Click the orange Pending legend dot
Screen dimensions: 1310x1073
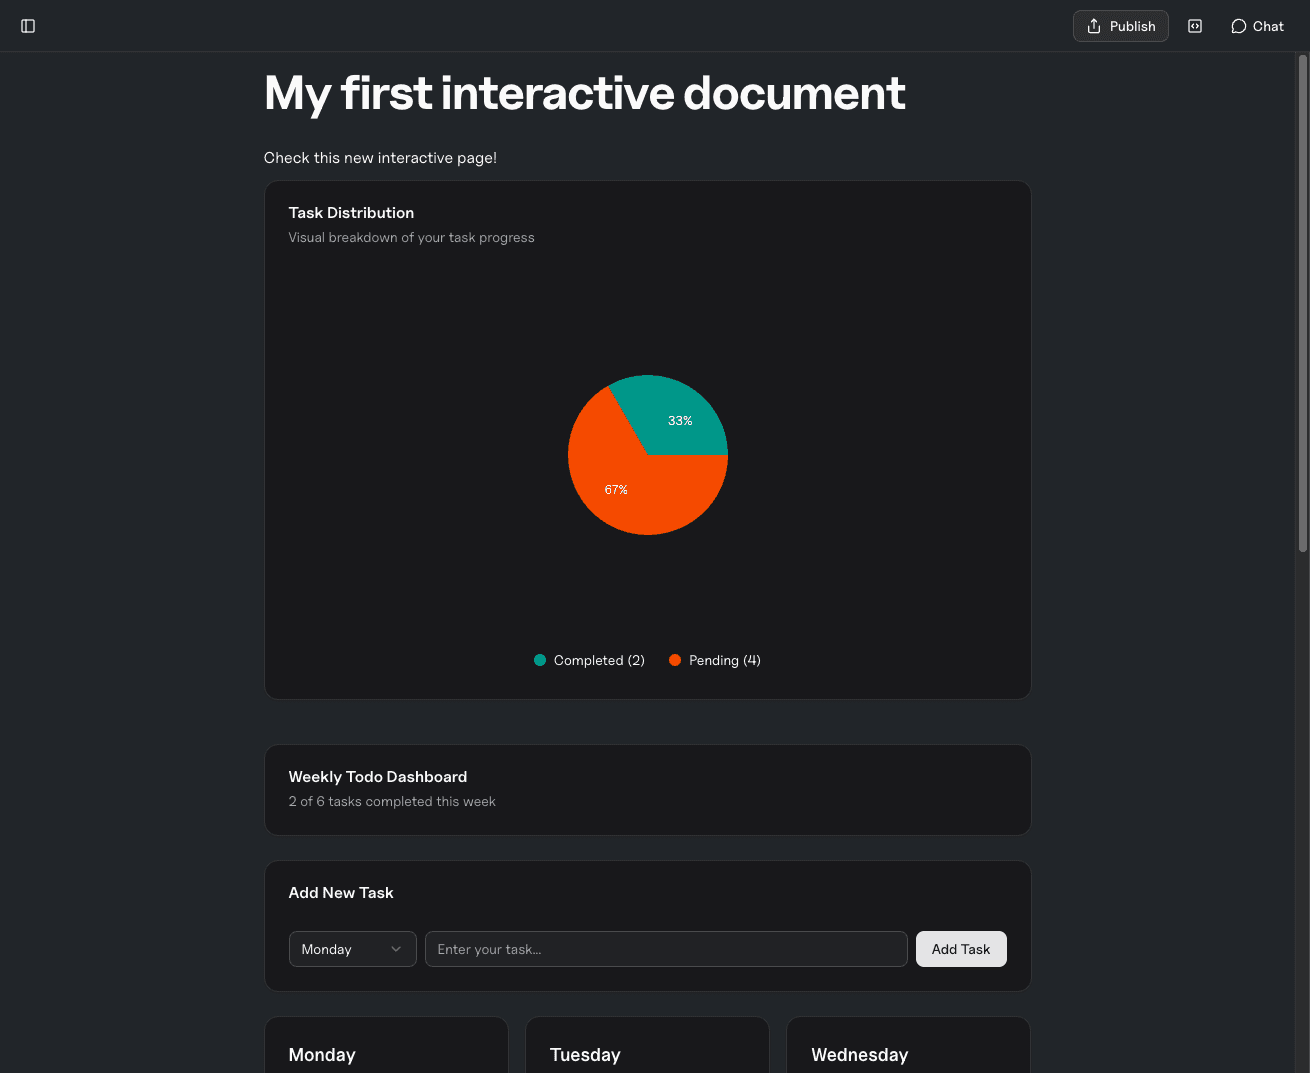(674, 660)
